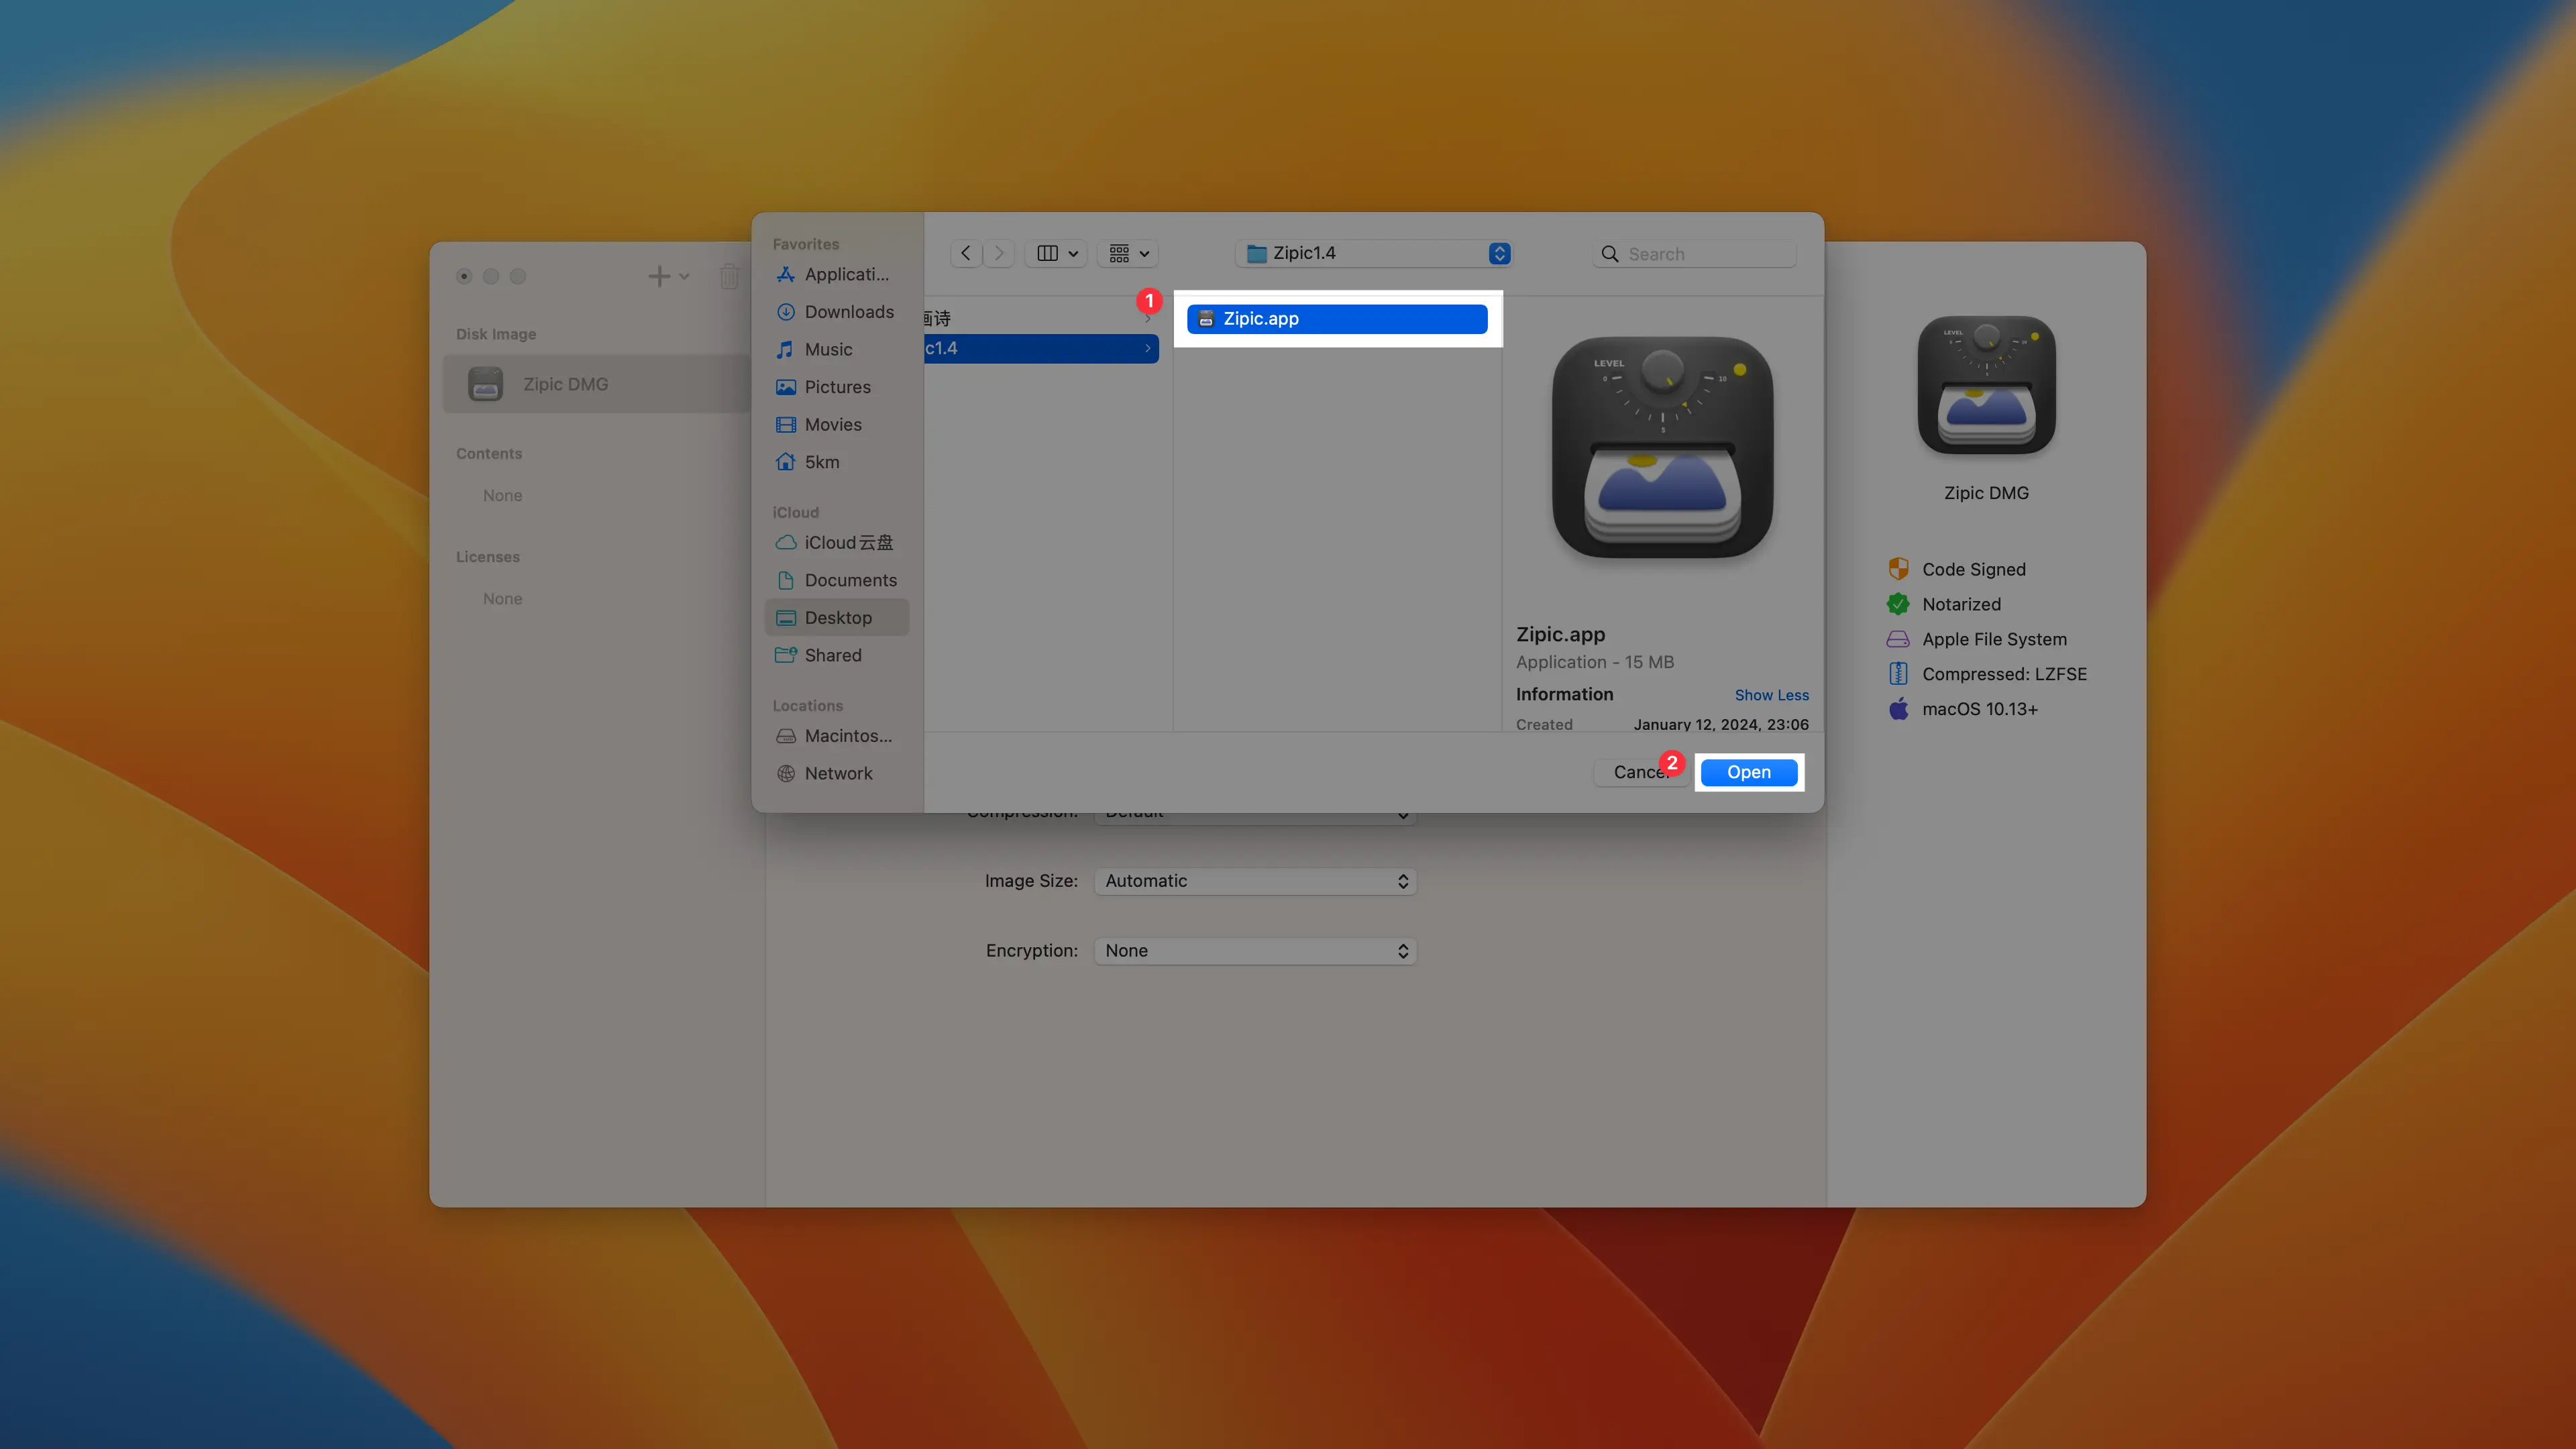Open the chevron menu beside the plus button
The height and width of the screenshot is (1449, 2576).
point(684,276)
